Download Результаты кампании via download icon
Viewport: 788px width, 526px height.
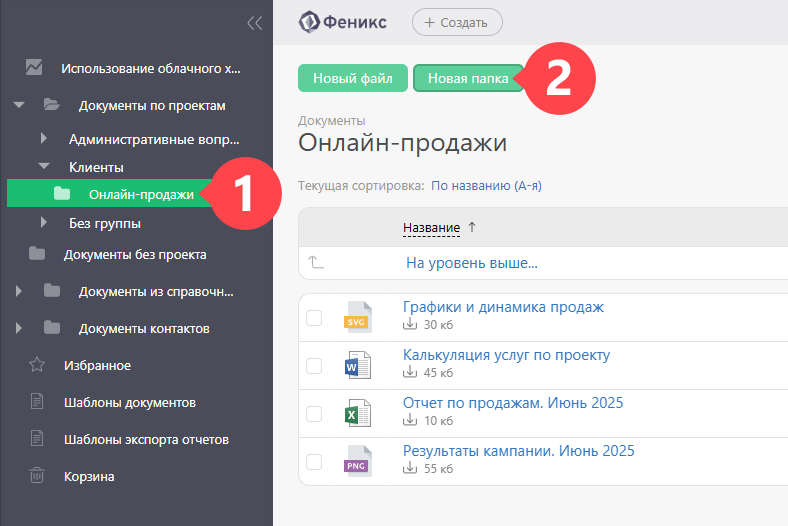410,468
